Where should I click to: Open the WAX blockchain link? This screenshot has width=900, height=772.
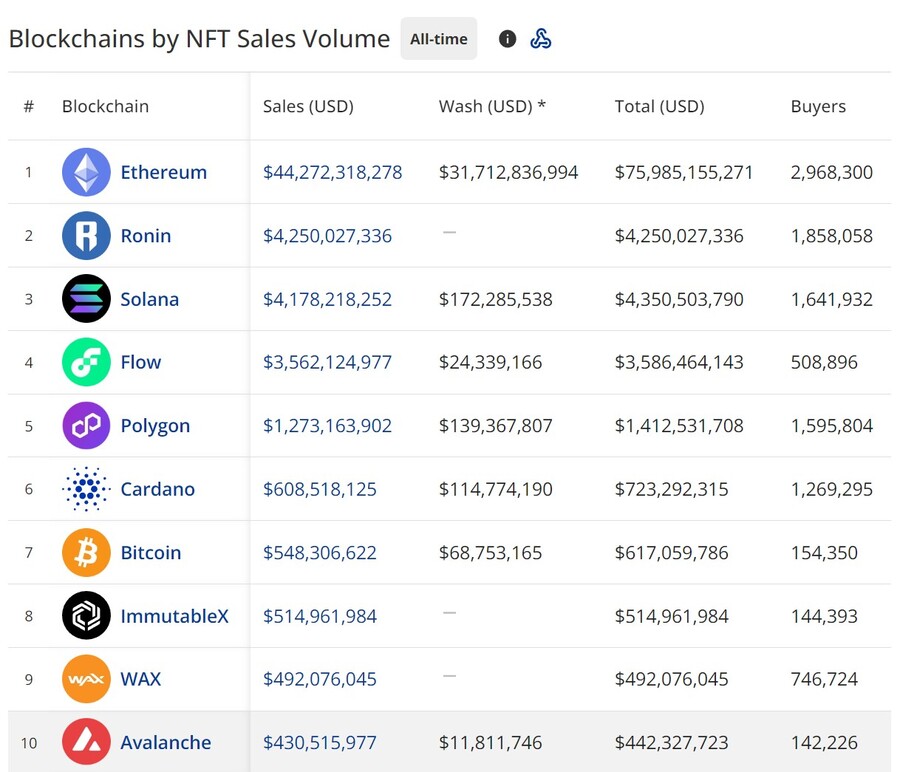coord(141,679)
